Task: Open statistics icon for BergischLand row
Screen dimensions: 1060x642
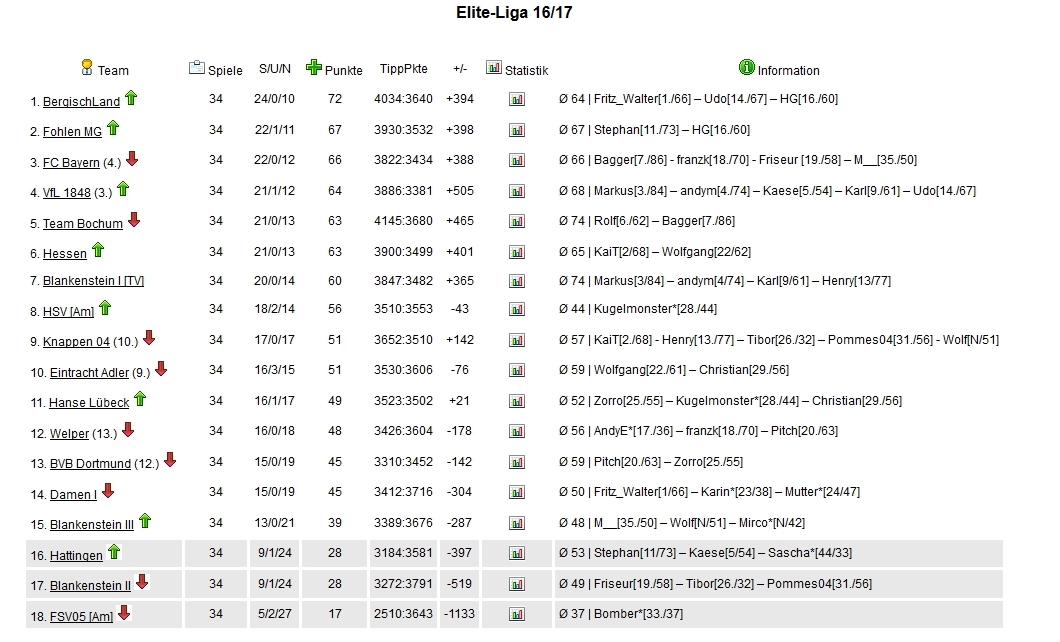Action: tap(517, 99)
